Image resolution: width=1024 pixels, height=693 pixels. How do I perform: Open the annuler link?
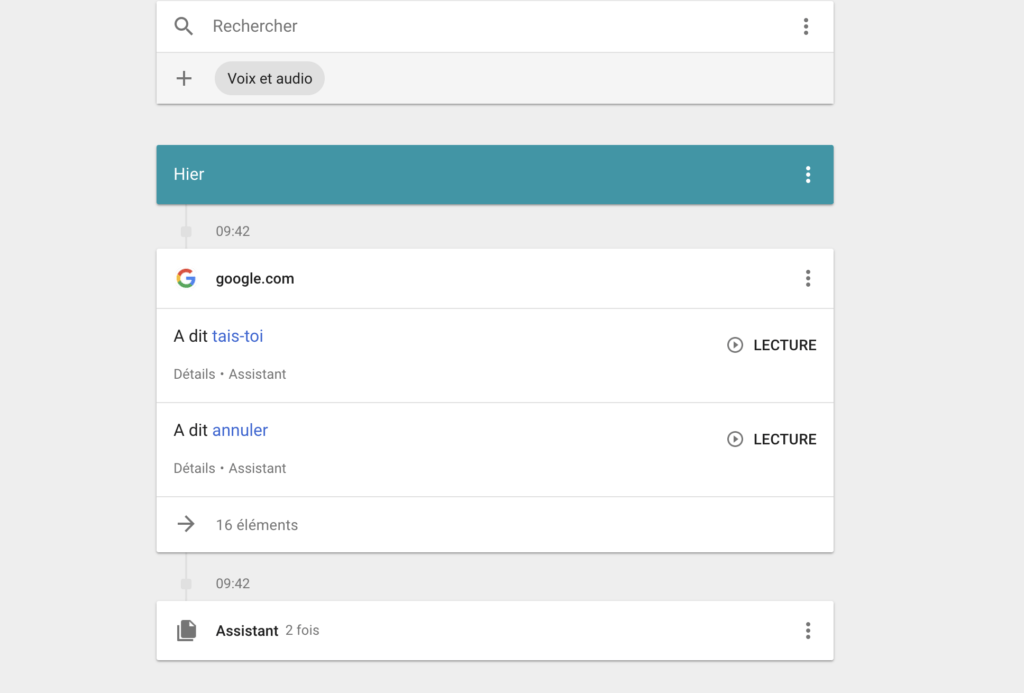coord(240,430)
